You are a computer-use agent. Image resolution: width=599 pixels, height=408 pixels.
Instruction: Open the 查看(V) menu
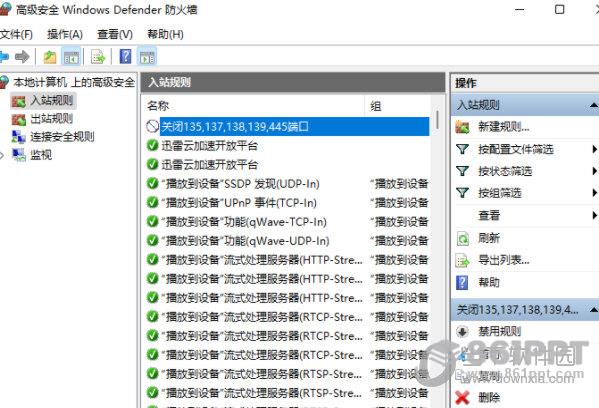[x=115, y=34]
